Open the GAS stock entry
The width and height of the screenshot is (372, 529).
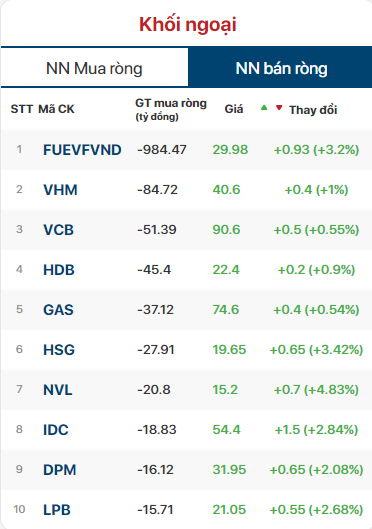tap(58, 310)
